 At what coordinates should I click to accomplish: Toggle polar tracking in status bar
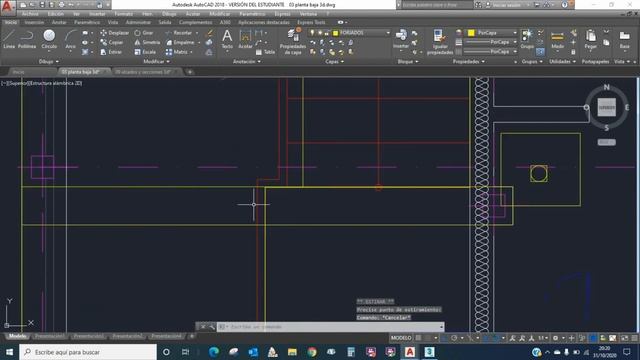point(454,338)
